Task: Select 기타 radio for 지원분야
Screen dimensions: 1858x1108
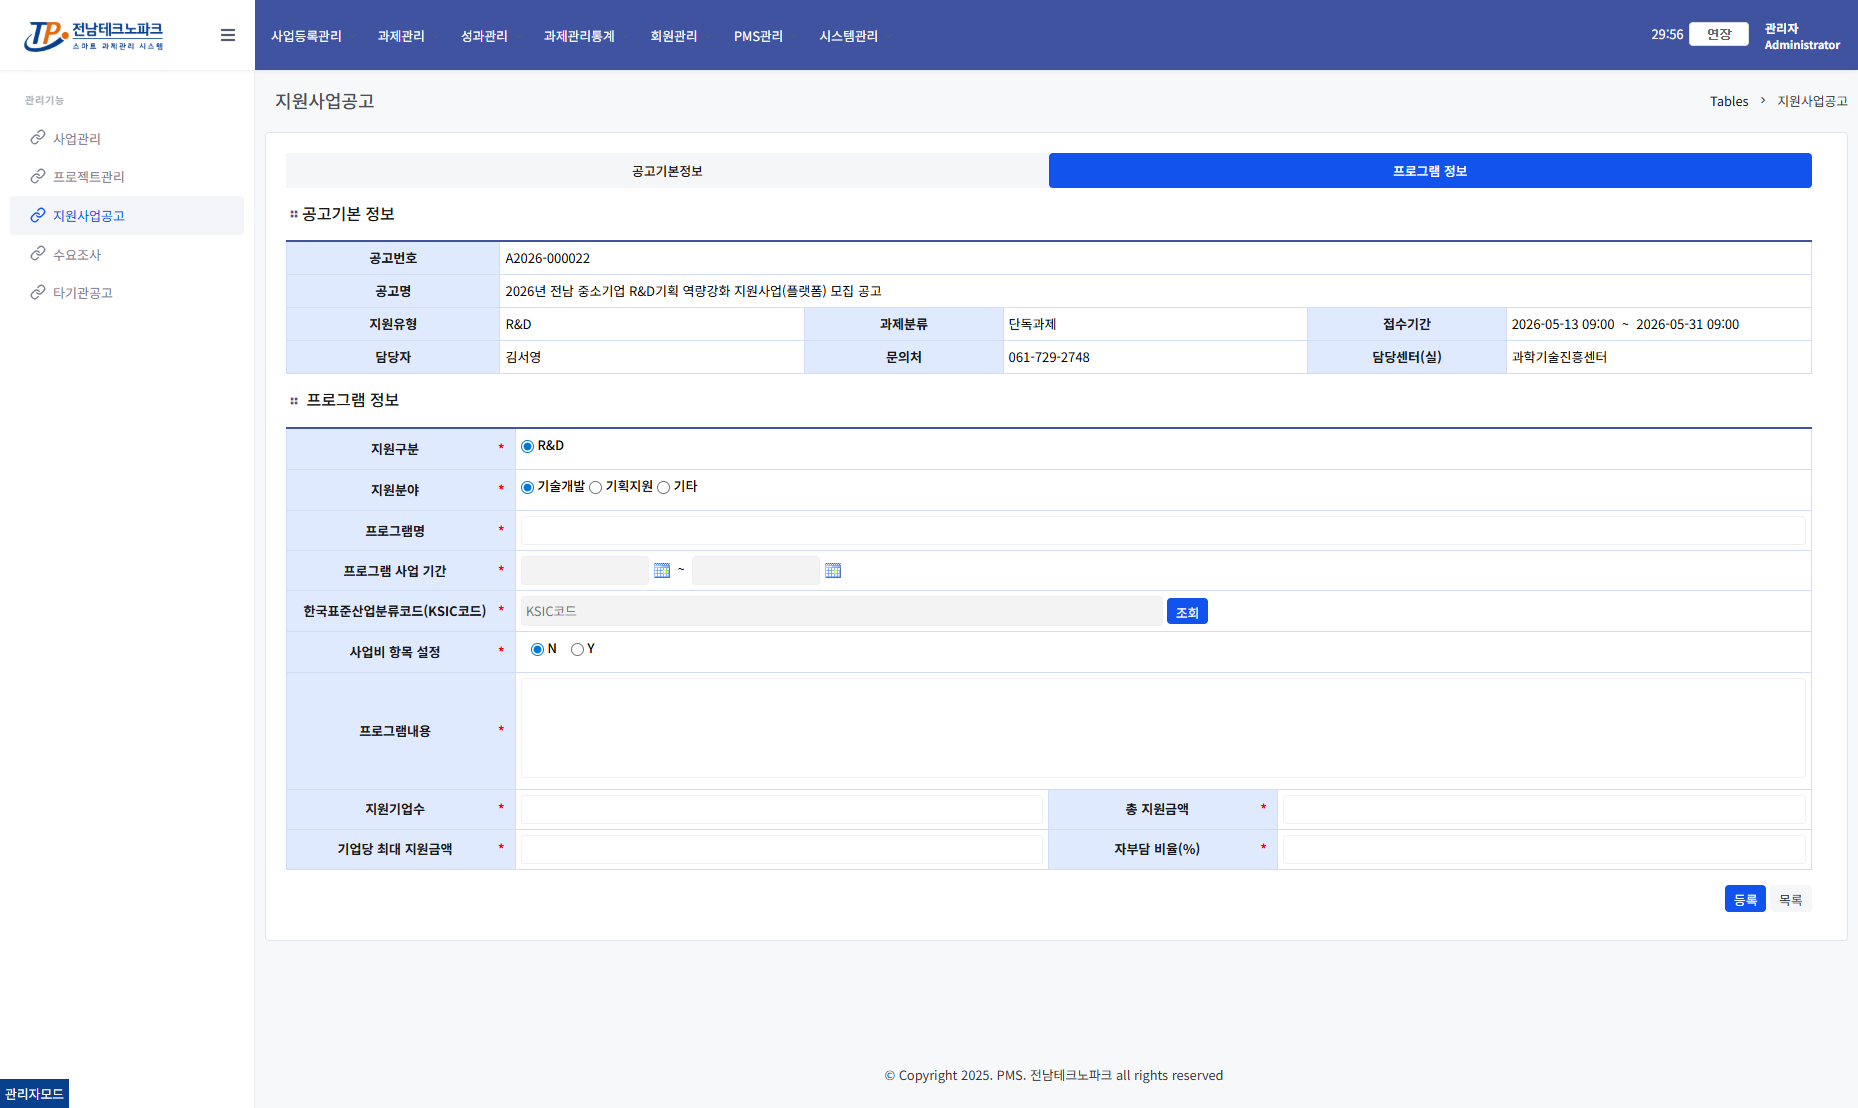Action: pyautogui.click(x=663, y=488)
